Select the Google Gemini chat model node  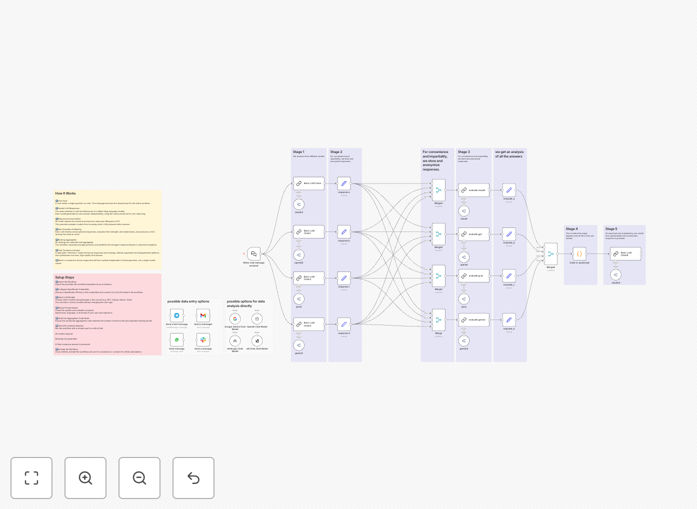235,319
